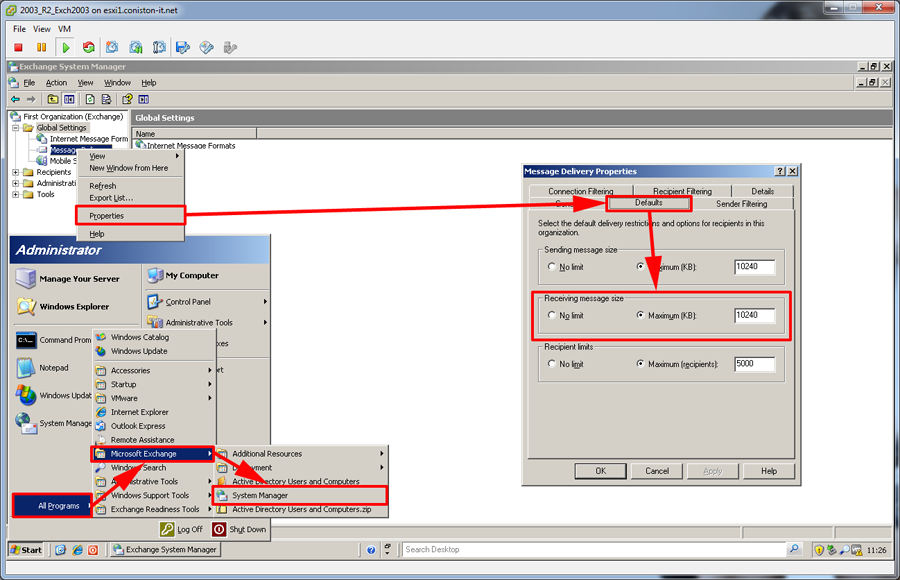Select Maximum (KB) under Receiving message size

640,315
